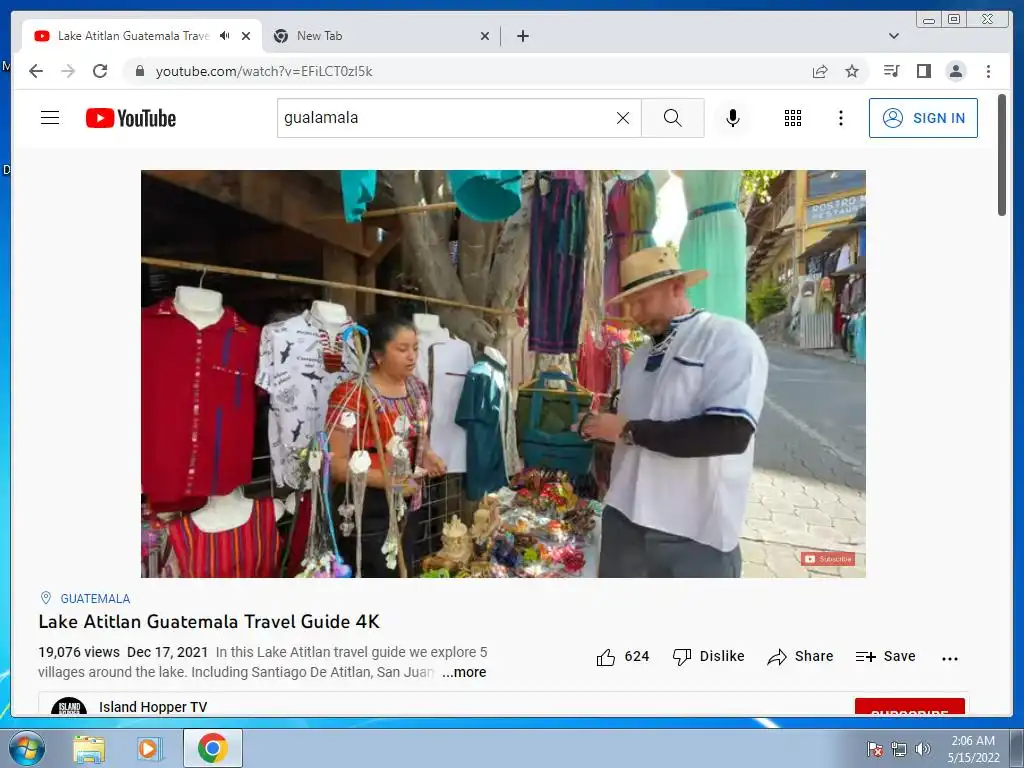Click the video title text
The height and width of the screenshot is (768, 1024).
(209, 621)
